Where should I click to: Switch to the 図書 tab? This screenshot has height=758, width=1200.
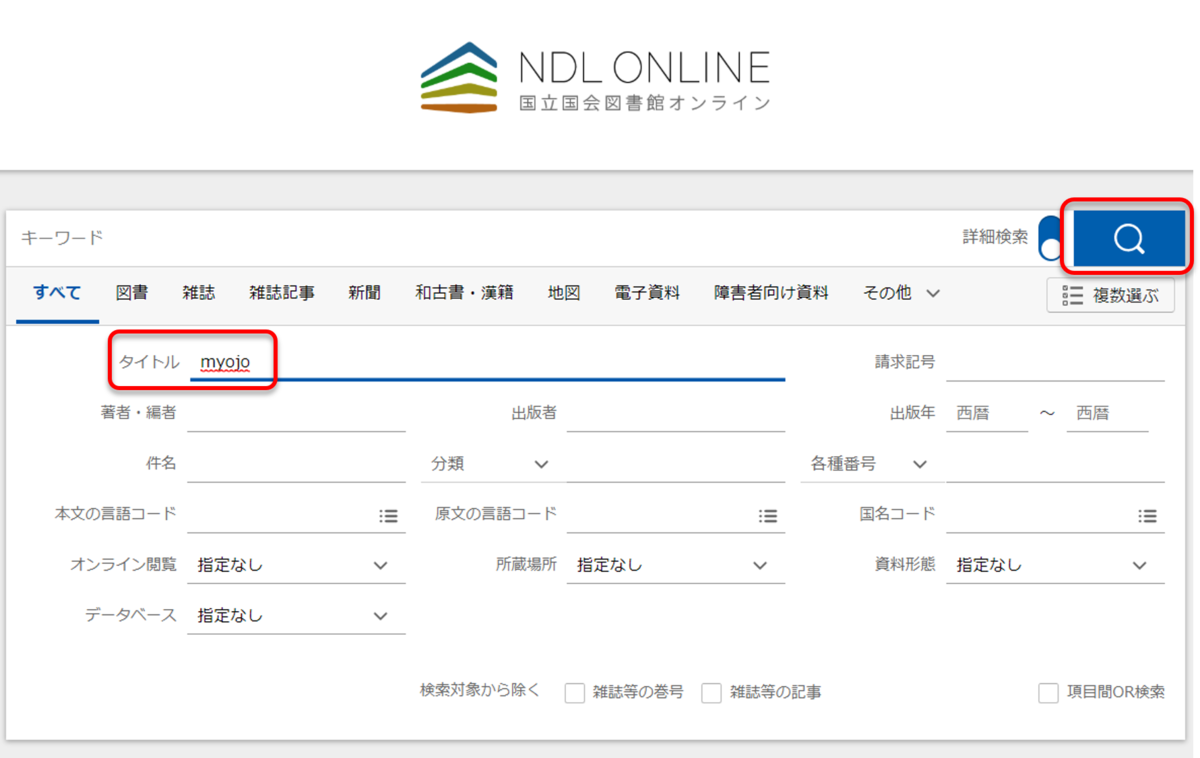(132, 293)
